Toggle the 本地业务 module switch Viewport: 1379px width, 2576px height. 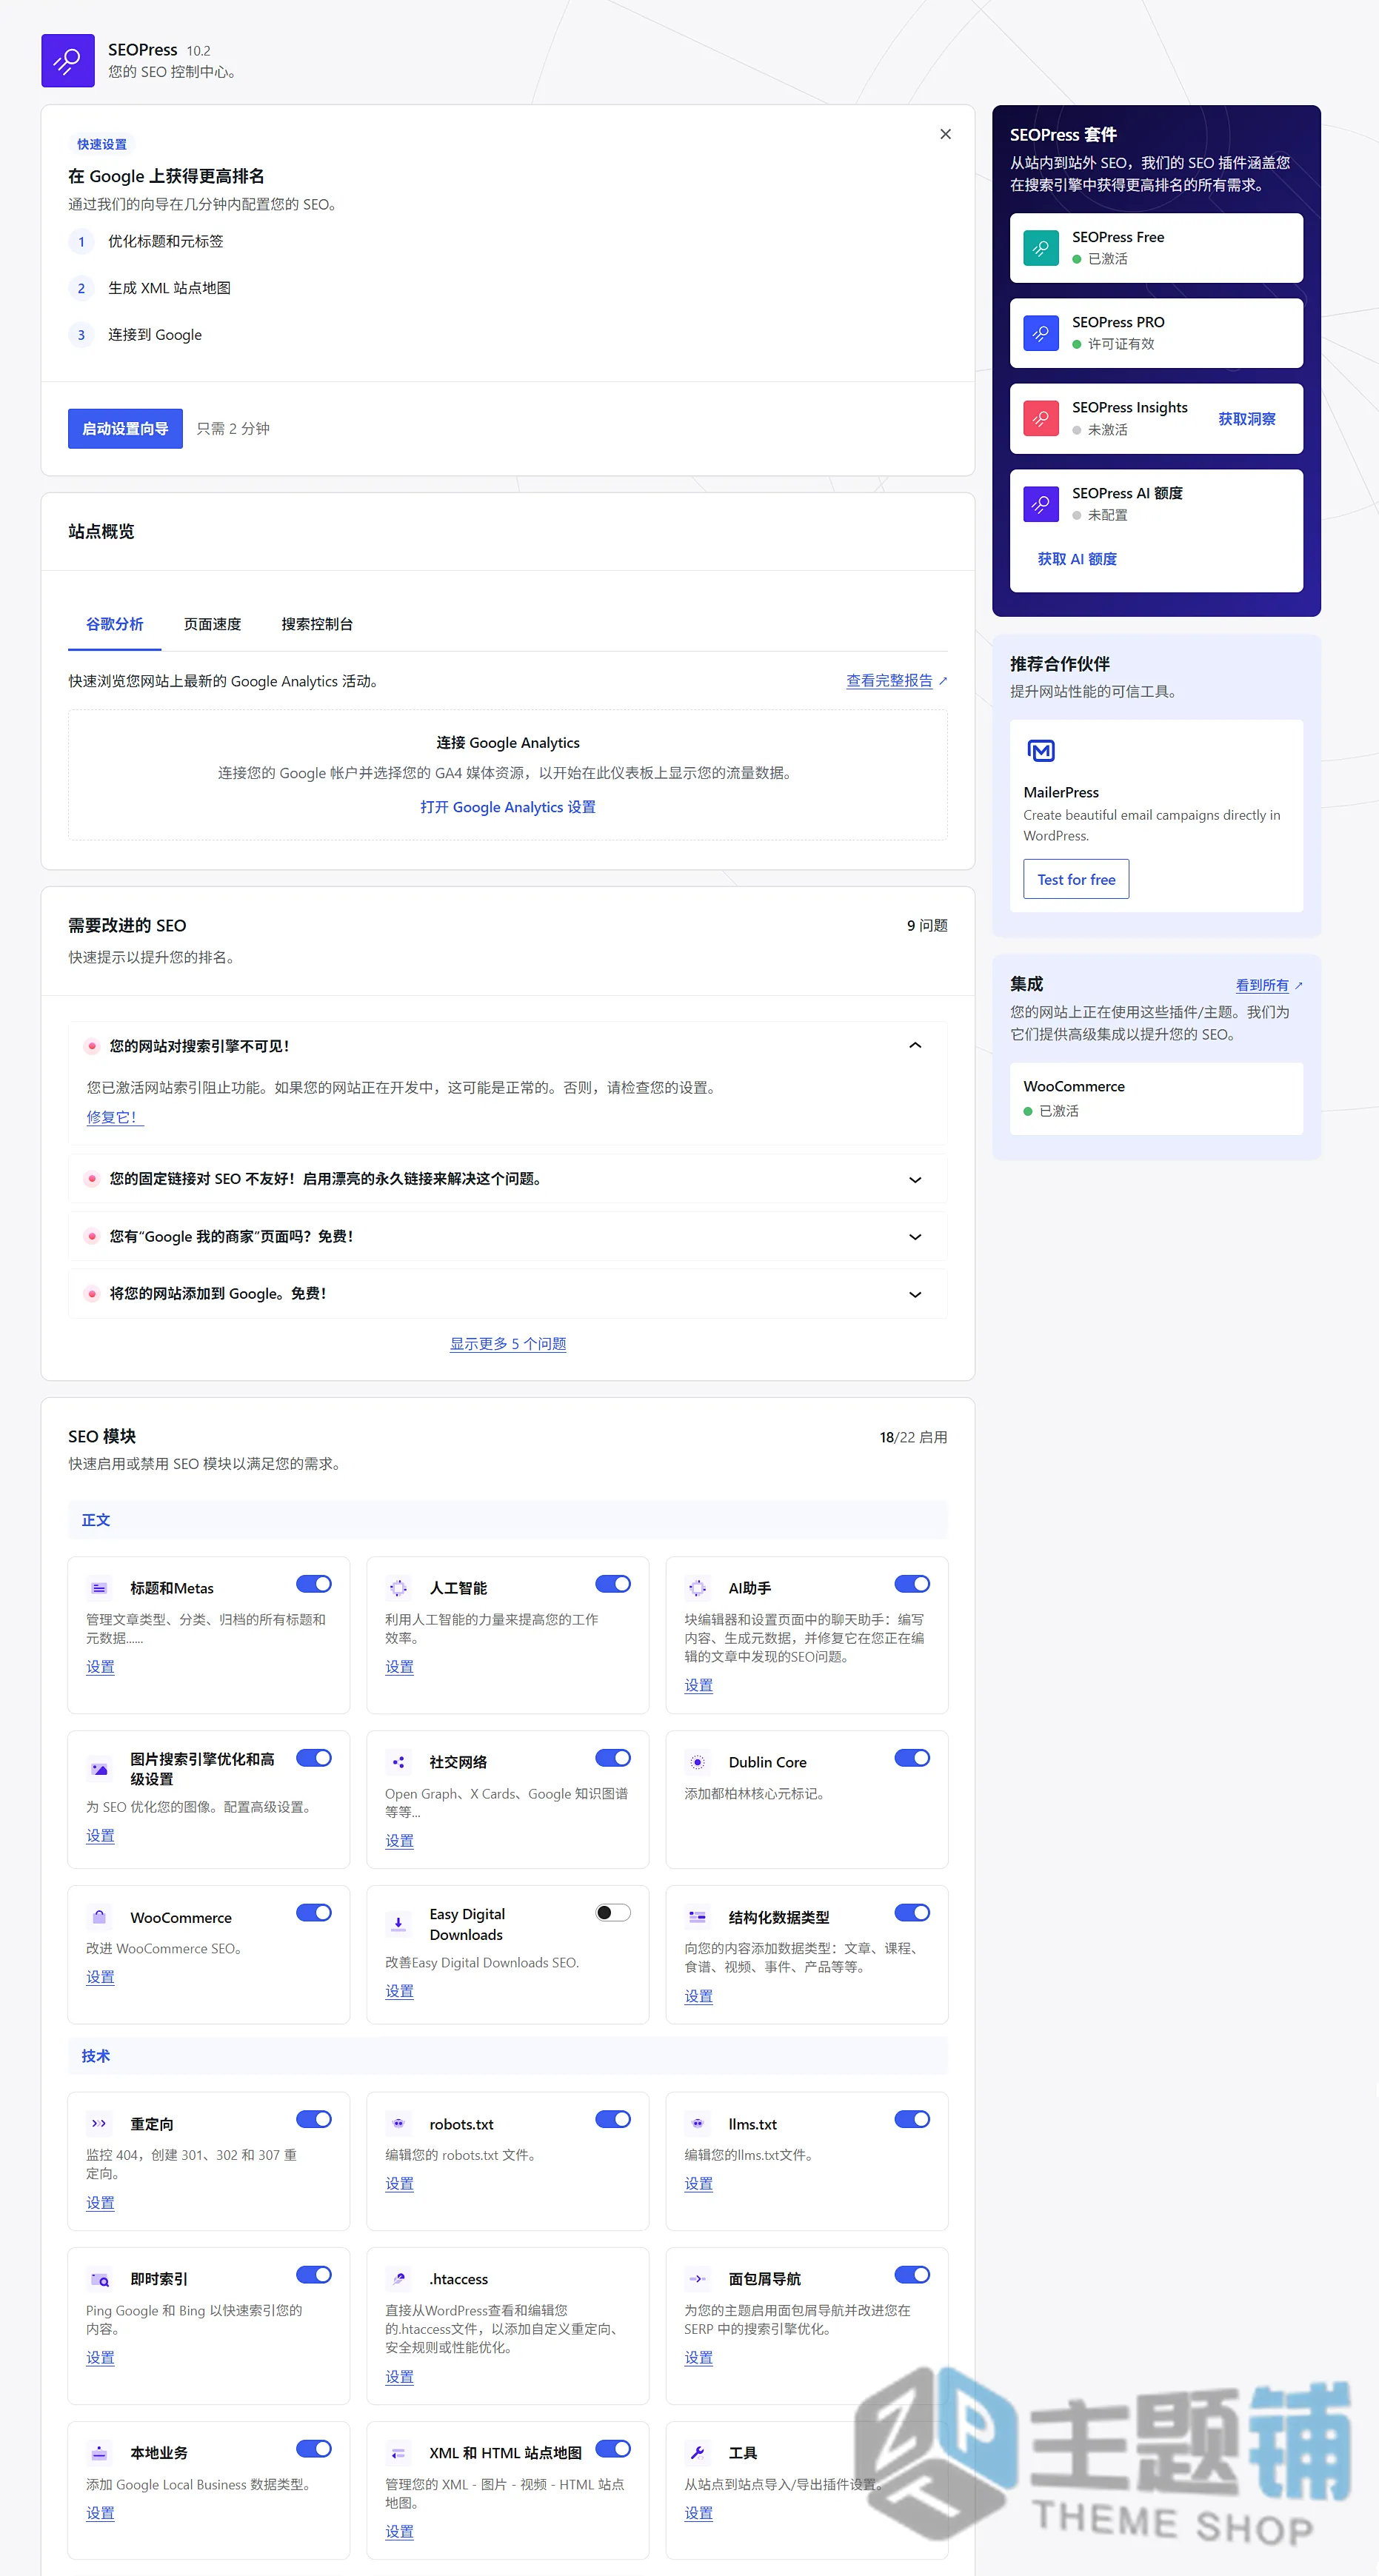[314, 2449]
